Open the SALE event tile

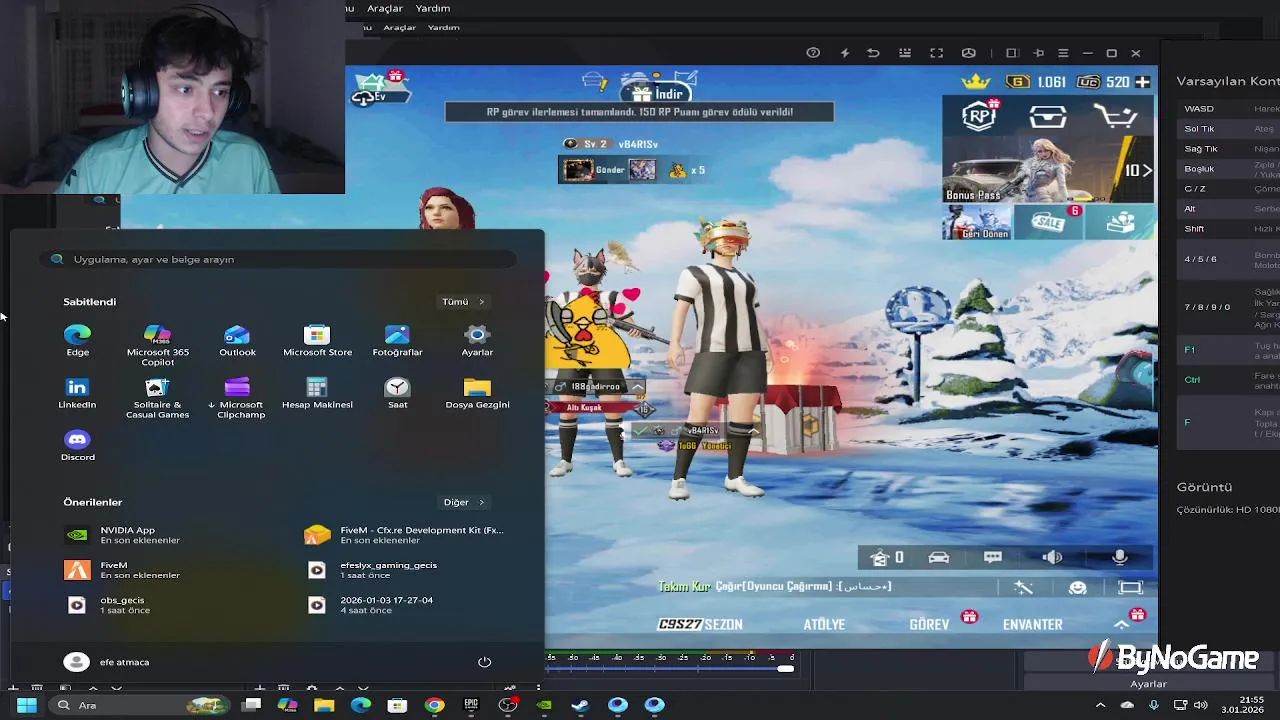point(1049,222)
